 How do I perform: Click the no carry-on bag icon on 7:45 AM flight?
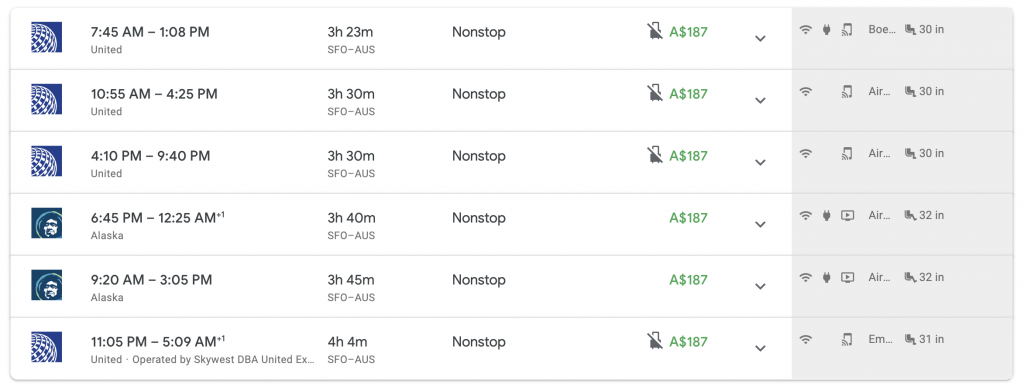654,31
